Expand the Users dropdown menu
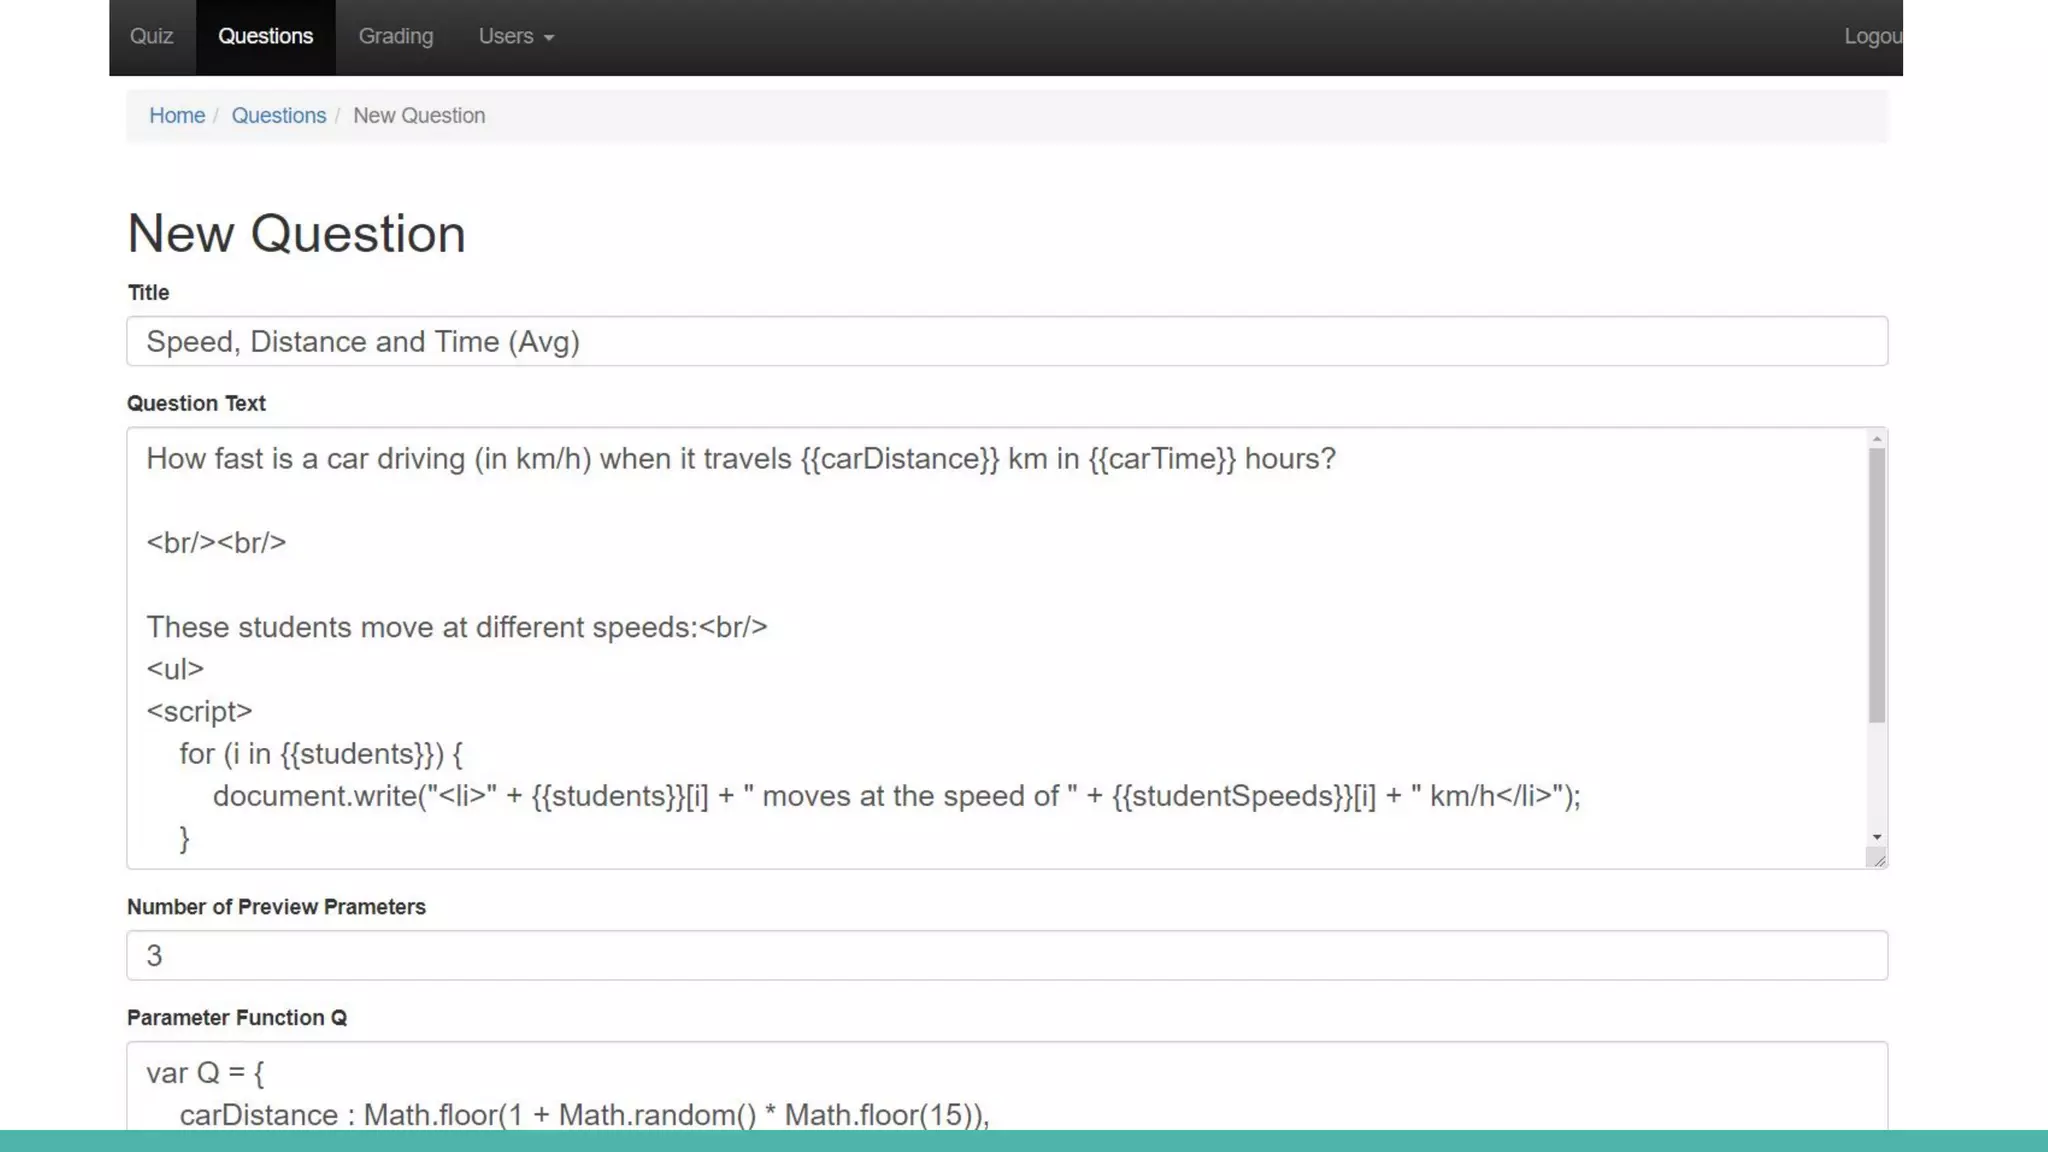The height and width of the screenshot is (1152, 2048). pyautogui.click(x=516, y=37)
